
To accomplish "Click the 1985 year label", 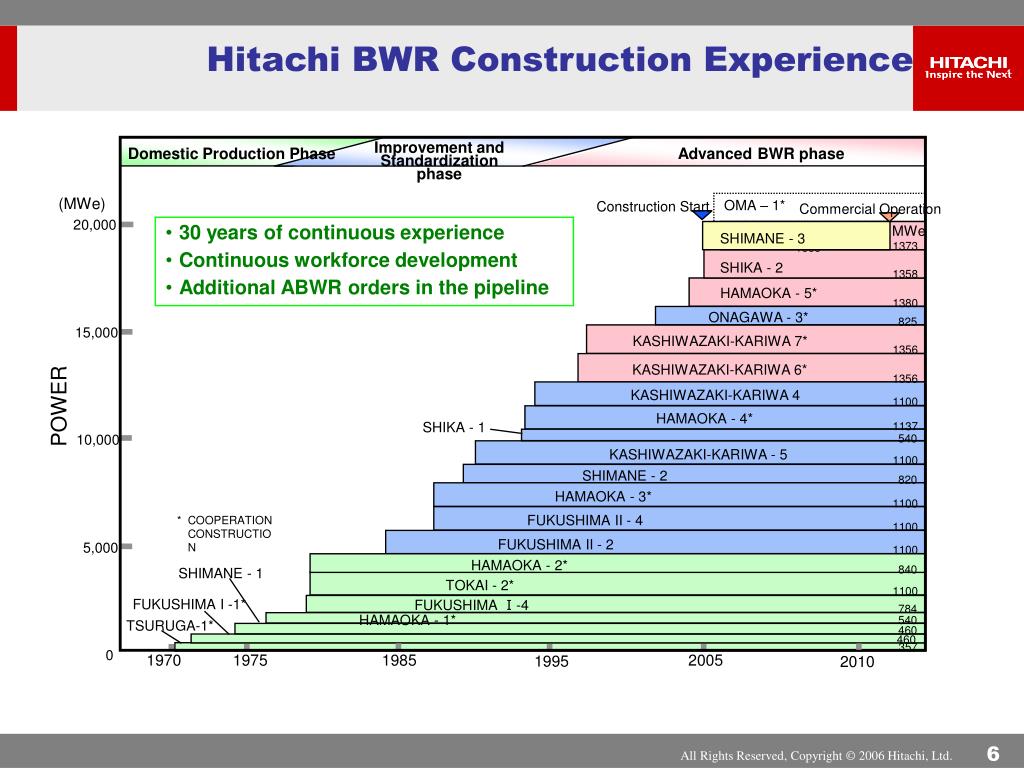I will 399,660.
